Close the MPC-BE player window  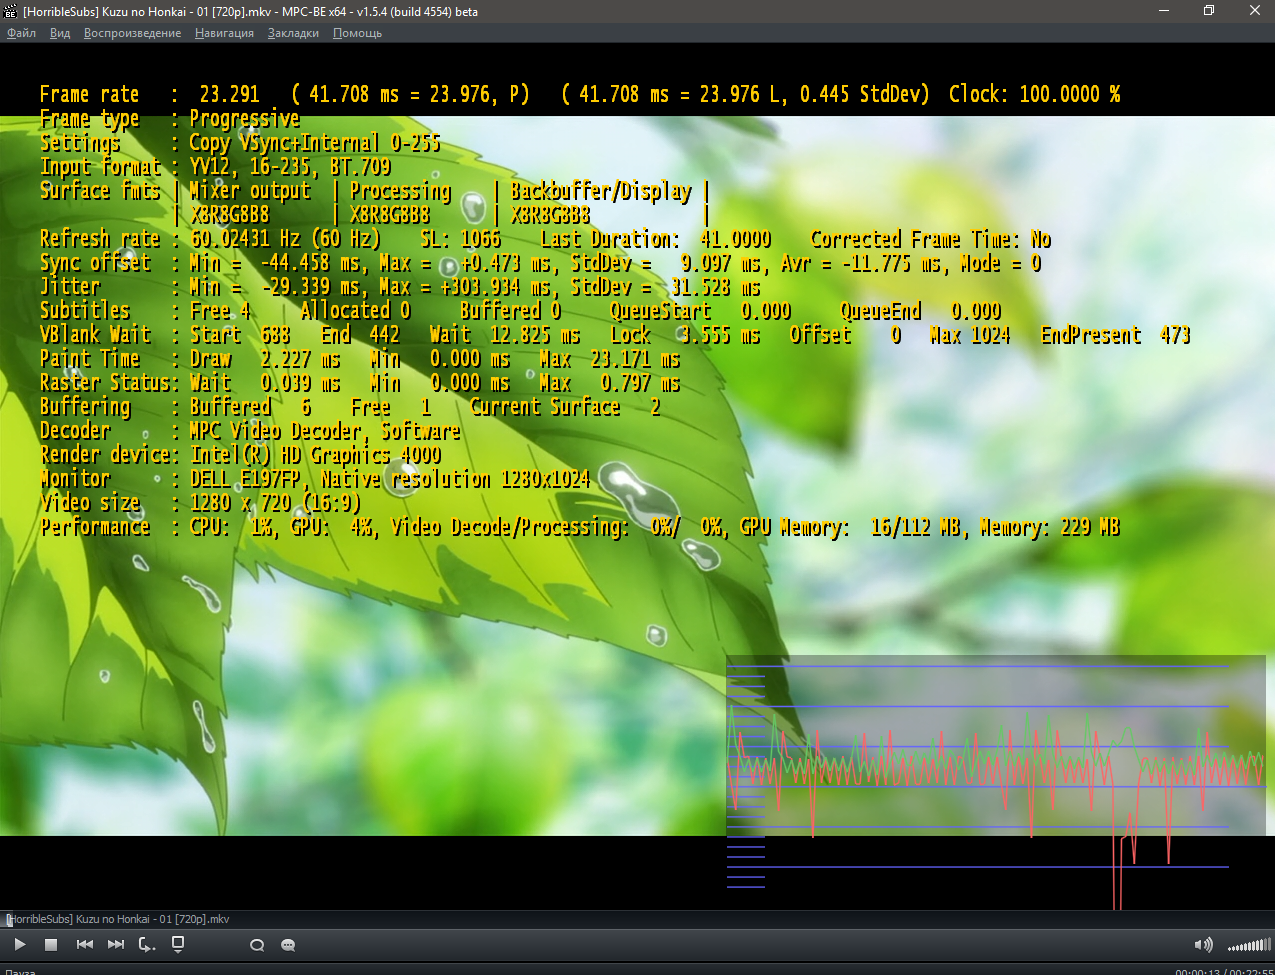(1254, 11)
